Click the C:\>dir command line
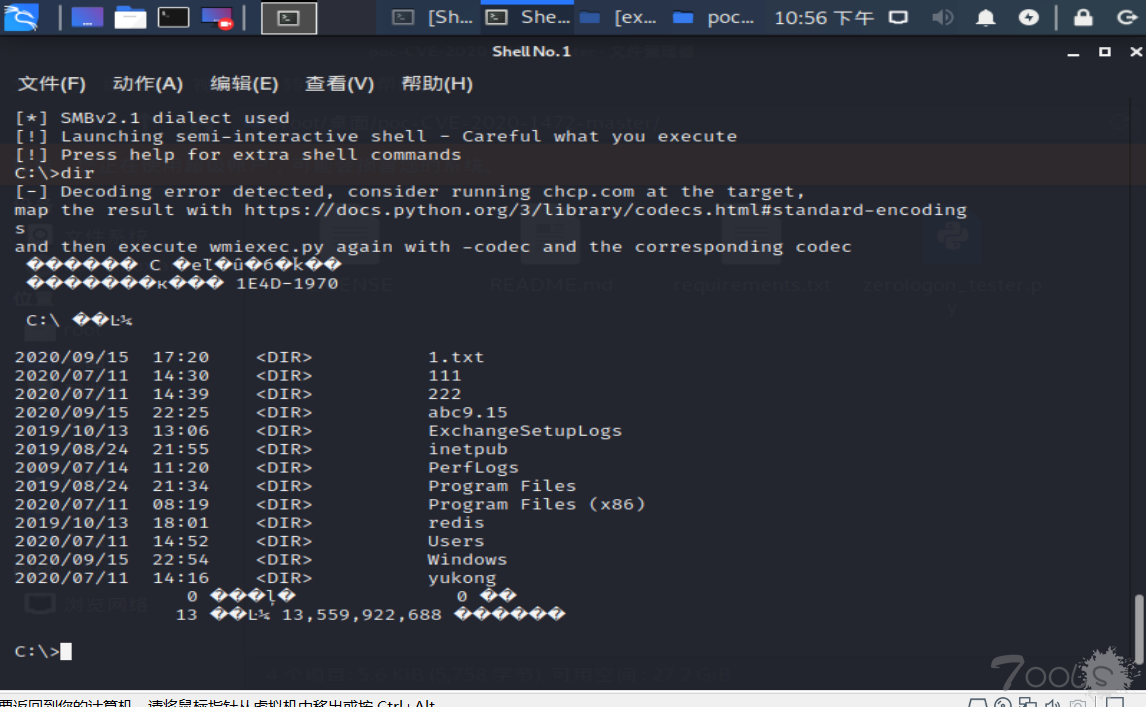Viewport: 1146px width, 707px height. coord(54,173)
